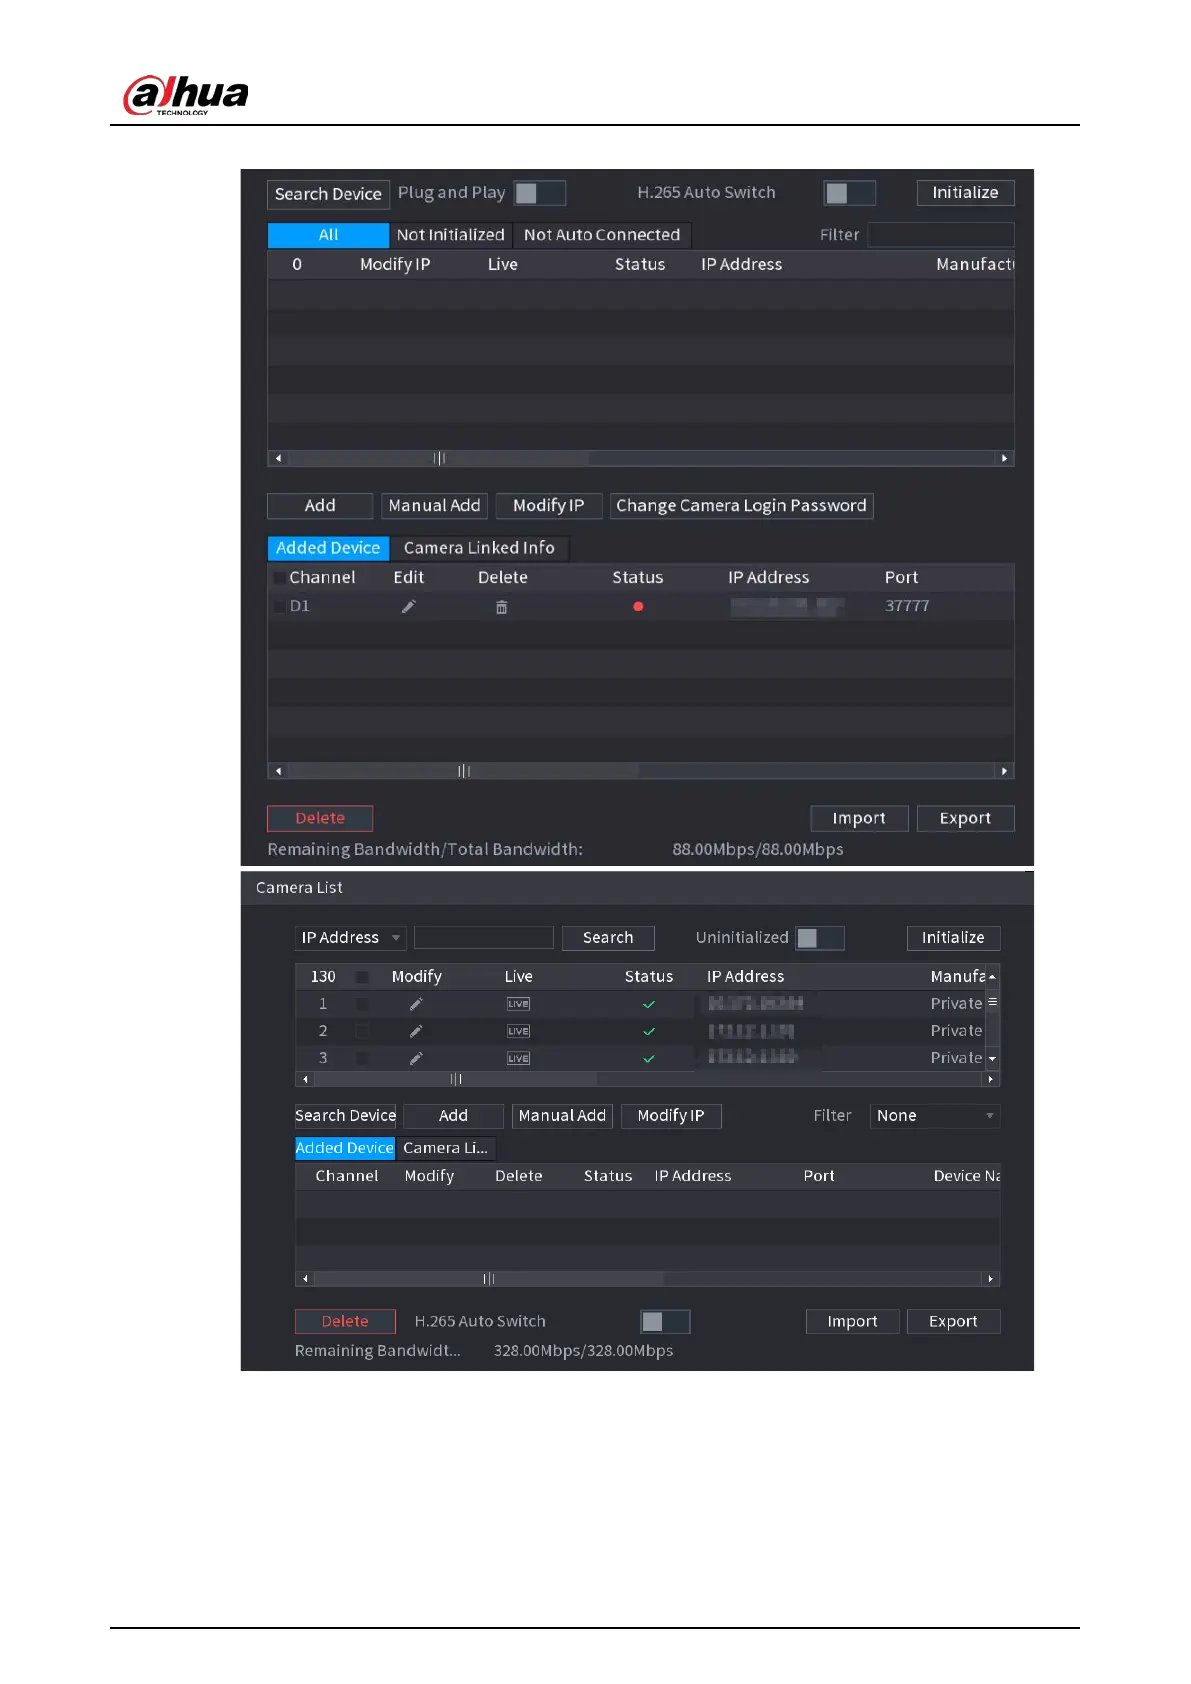The height and width of the screenshot is (1684, 1191).
Task: Open the LIVE preview icon for camera row 2
Action: (518, 1031)
